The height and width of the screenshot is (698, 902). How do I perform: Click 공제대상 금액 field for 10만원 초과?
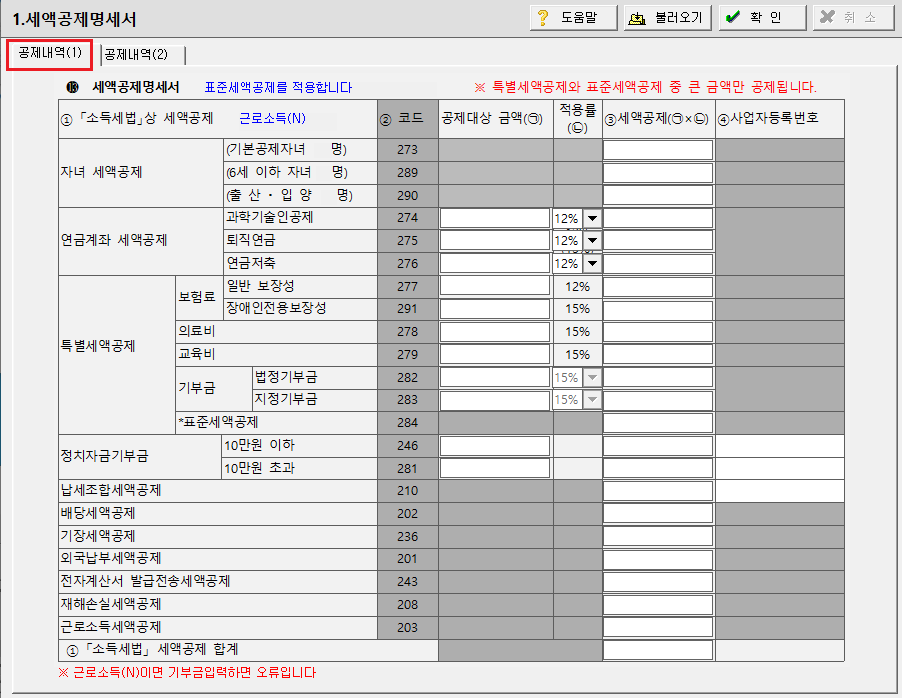(x=495, y=468)
